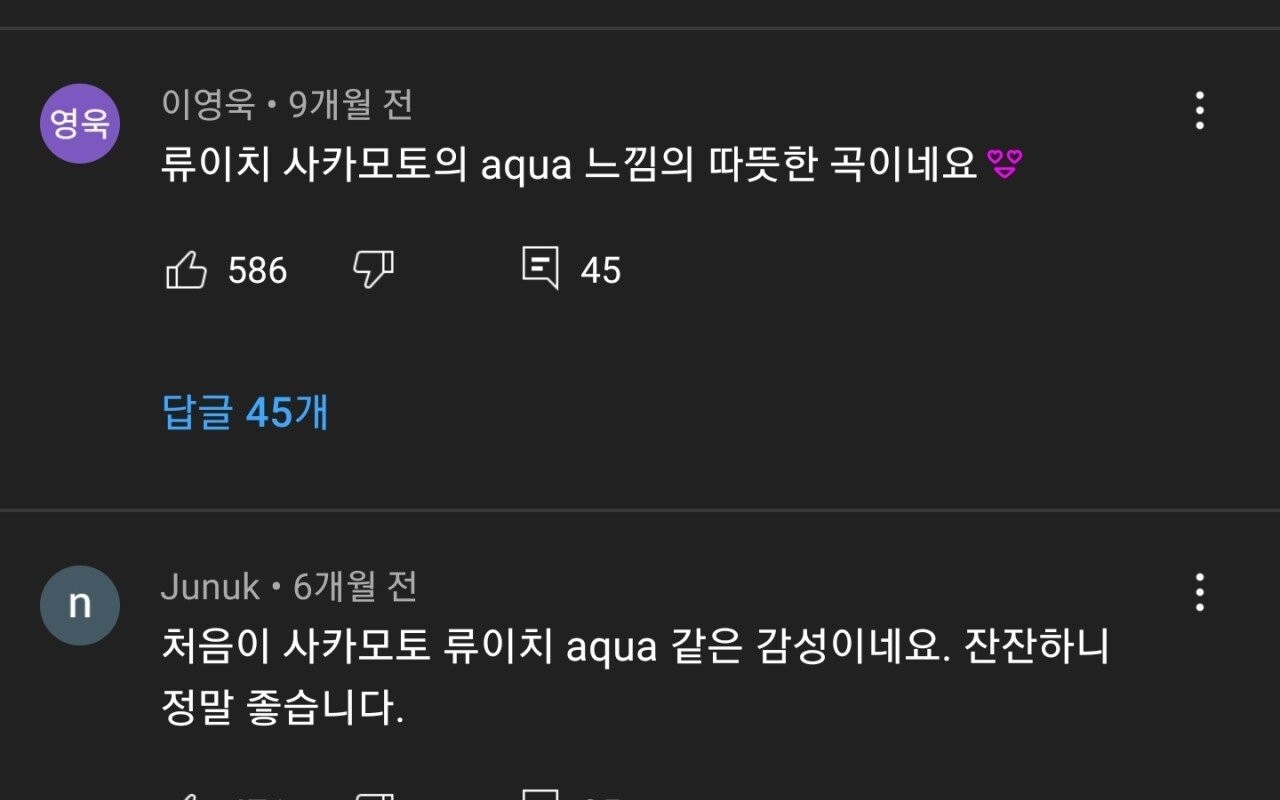Open more options for Junuk's comment
The width and height of the screenshot is (1280, 800).
(1199, 593)
